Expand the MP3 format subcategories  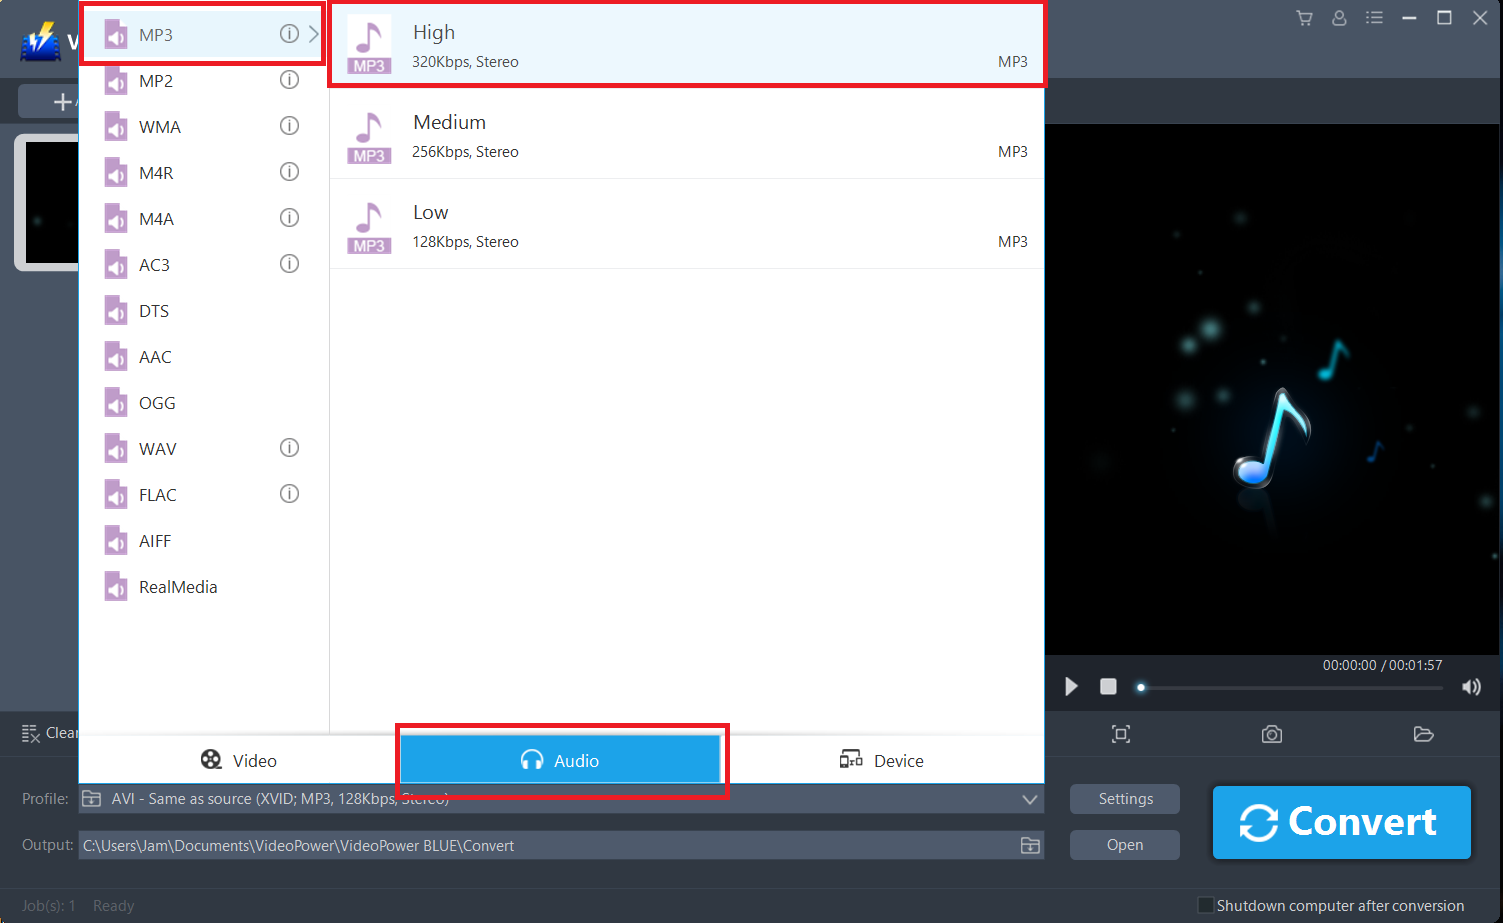(314, 33)
